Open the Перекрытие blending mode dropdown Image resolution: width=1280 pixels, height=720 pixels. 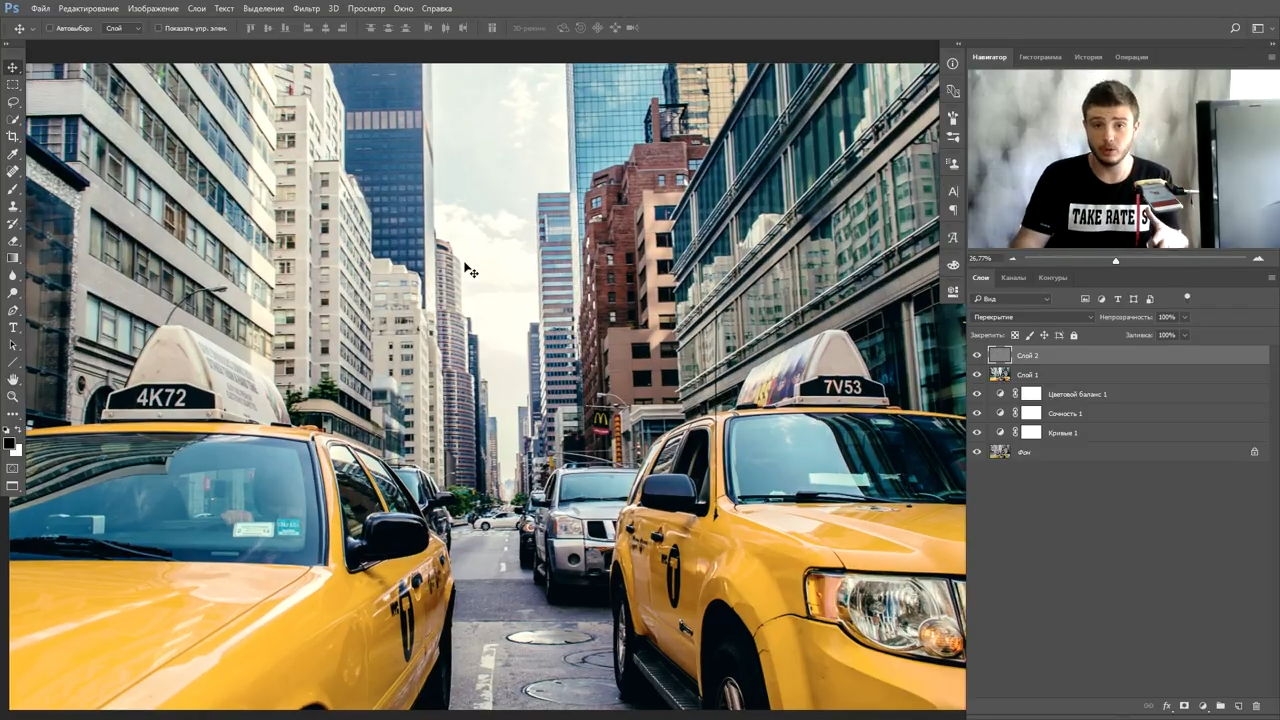[1032, 317]
